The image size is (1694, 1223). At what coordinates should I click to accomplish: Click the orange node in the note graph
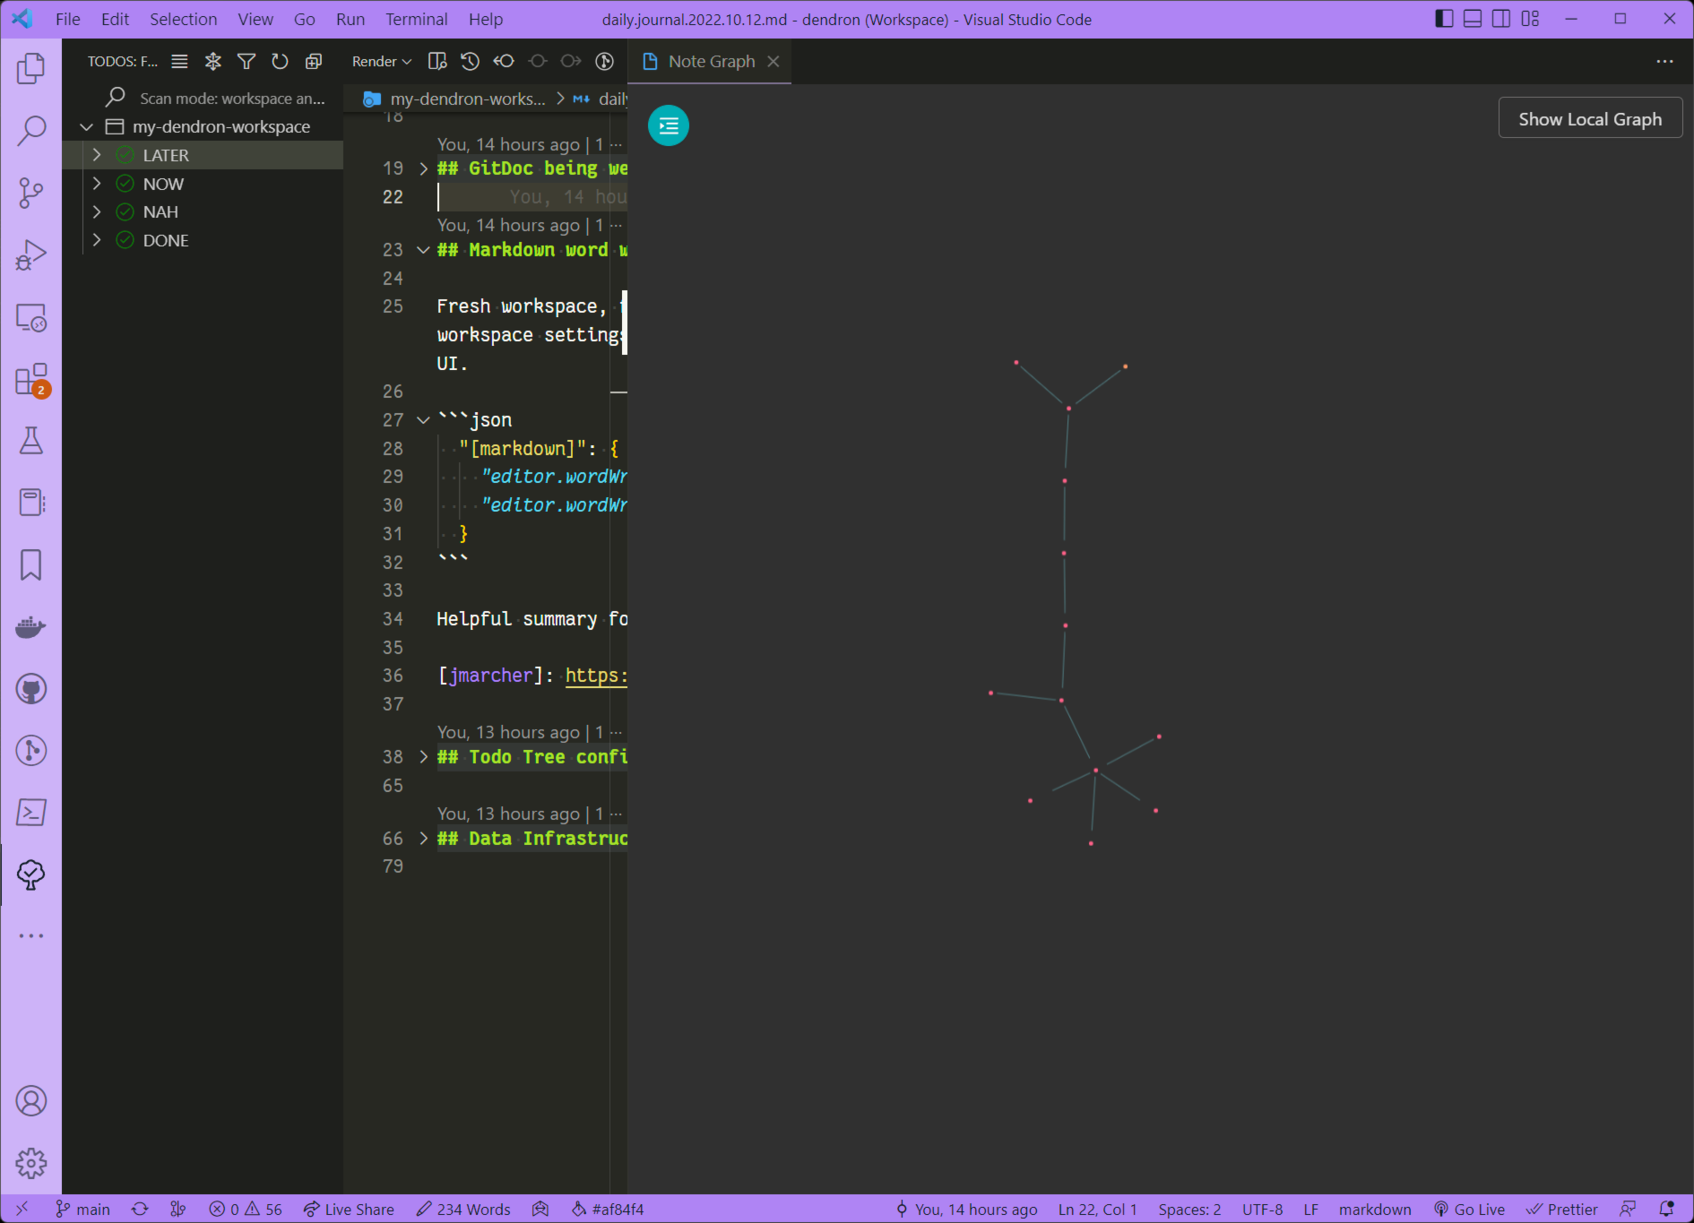click(1125, 367)
